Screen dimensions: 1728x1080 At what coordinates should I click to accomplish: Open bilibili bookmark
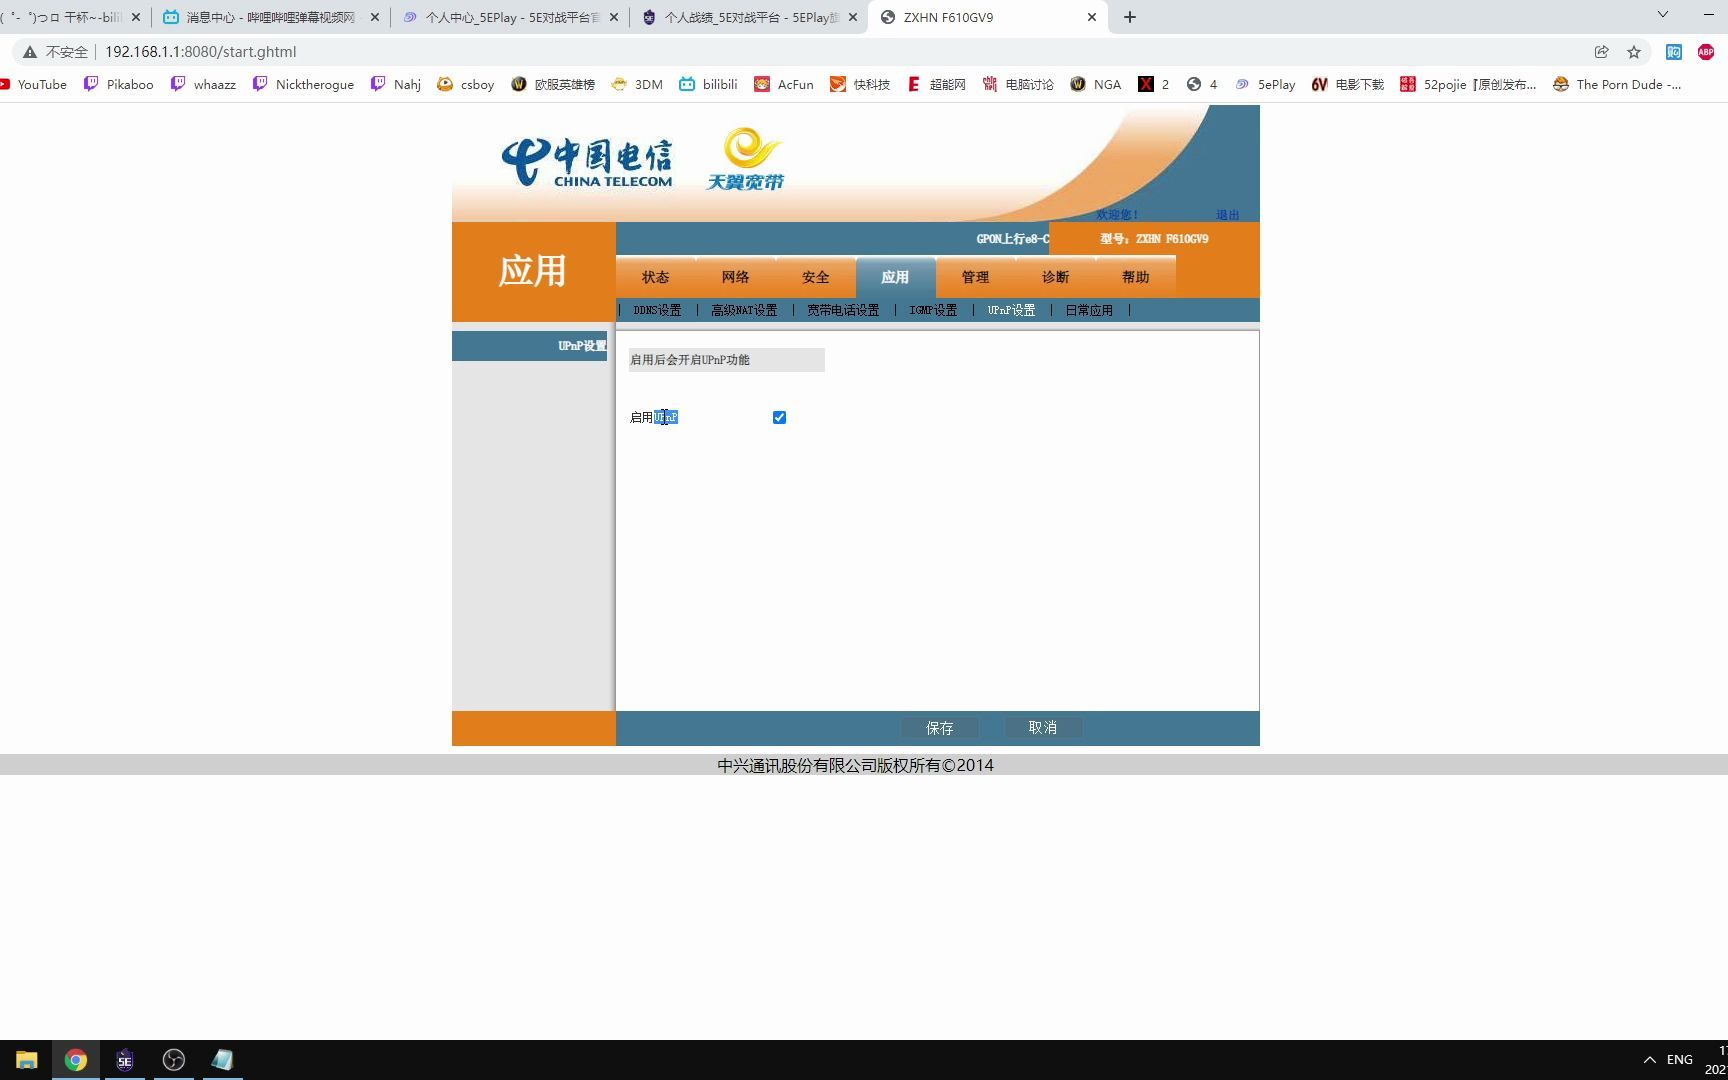click(708, 85)
